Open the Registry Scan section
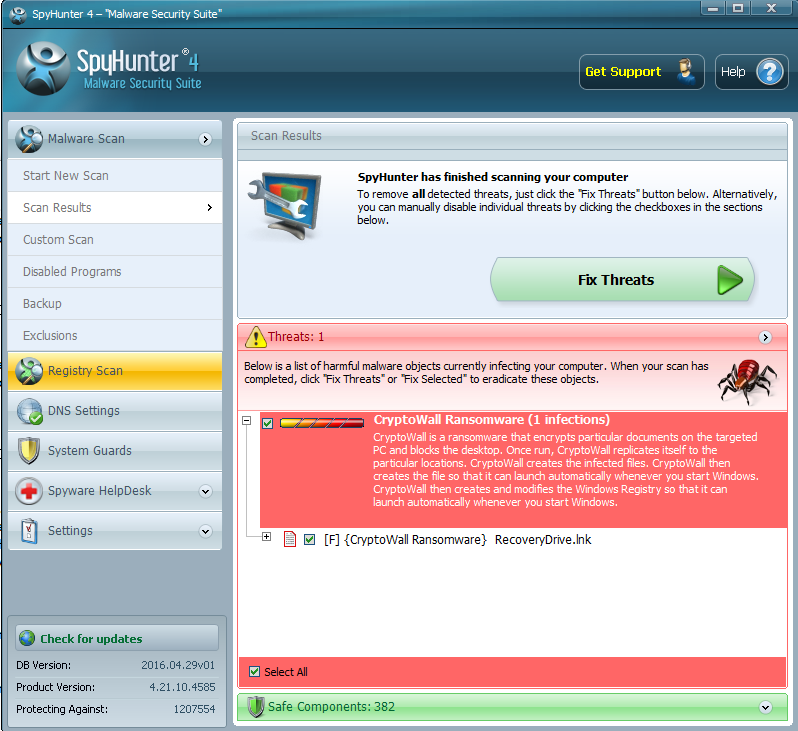Image resolution: width=798 pixels, height=731 pixels. coord(115,371)
